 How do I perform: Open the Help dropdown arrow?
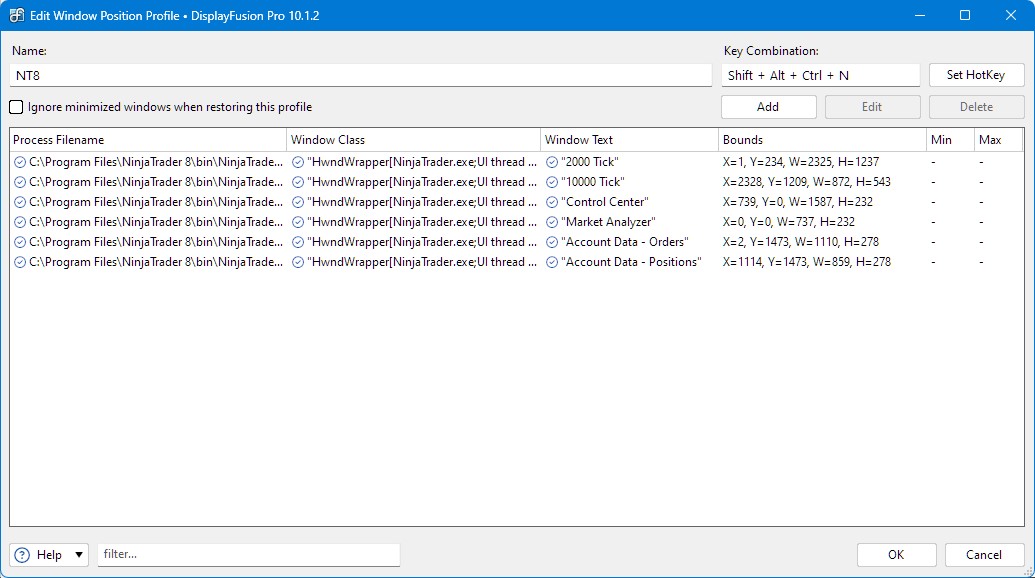tap(79, 555)
